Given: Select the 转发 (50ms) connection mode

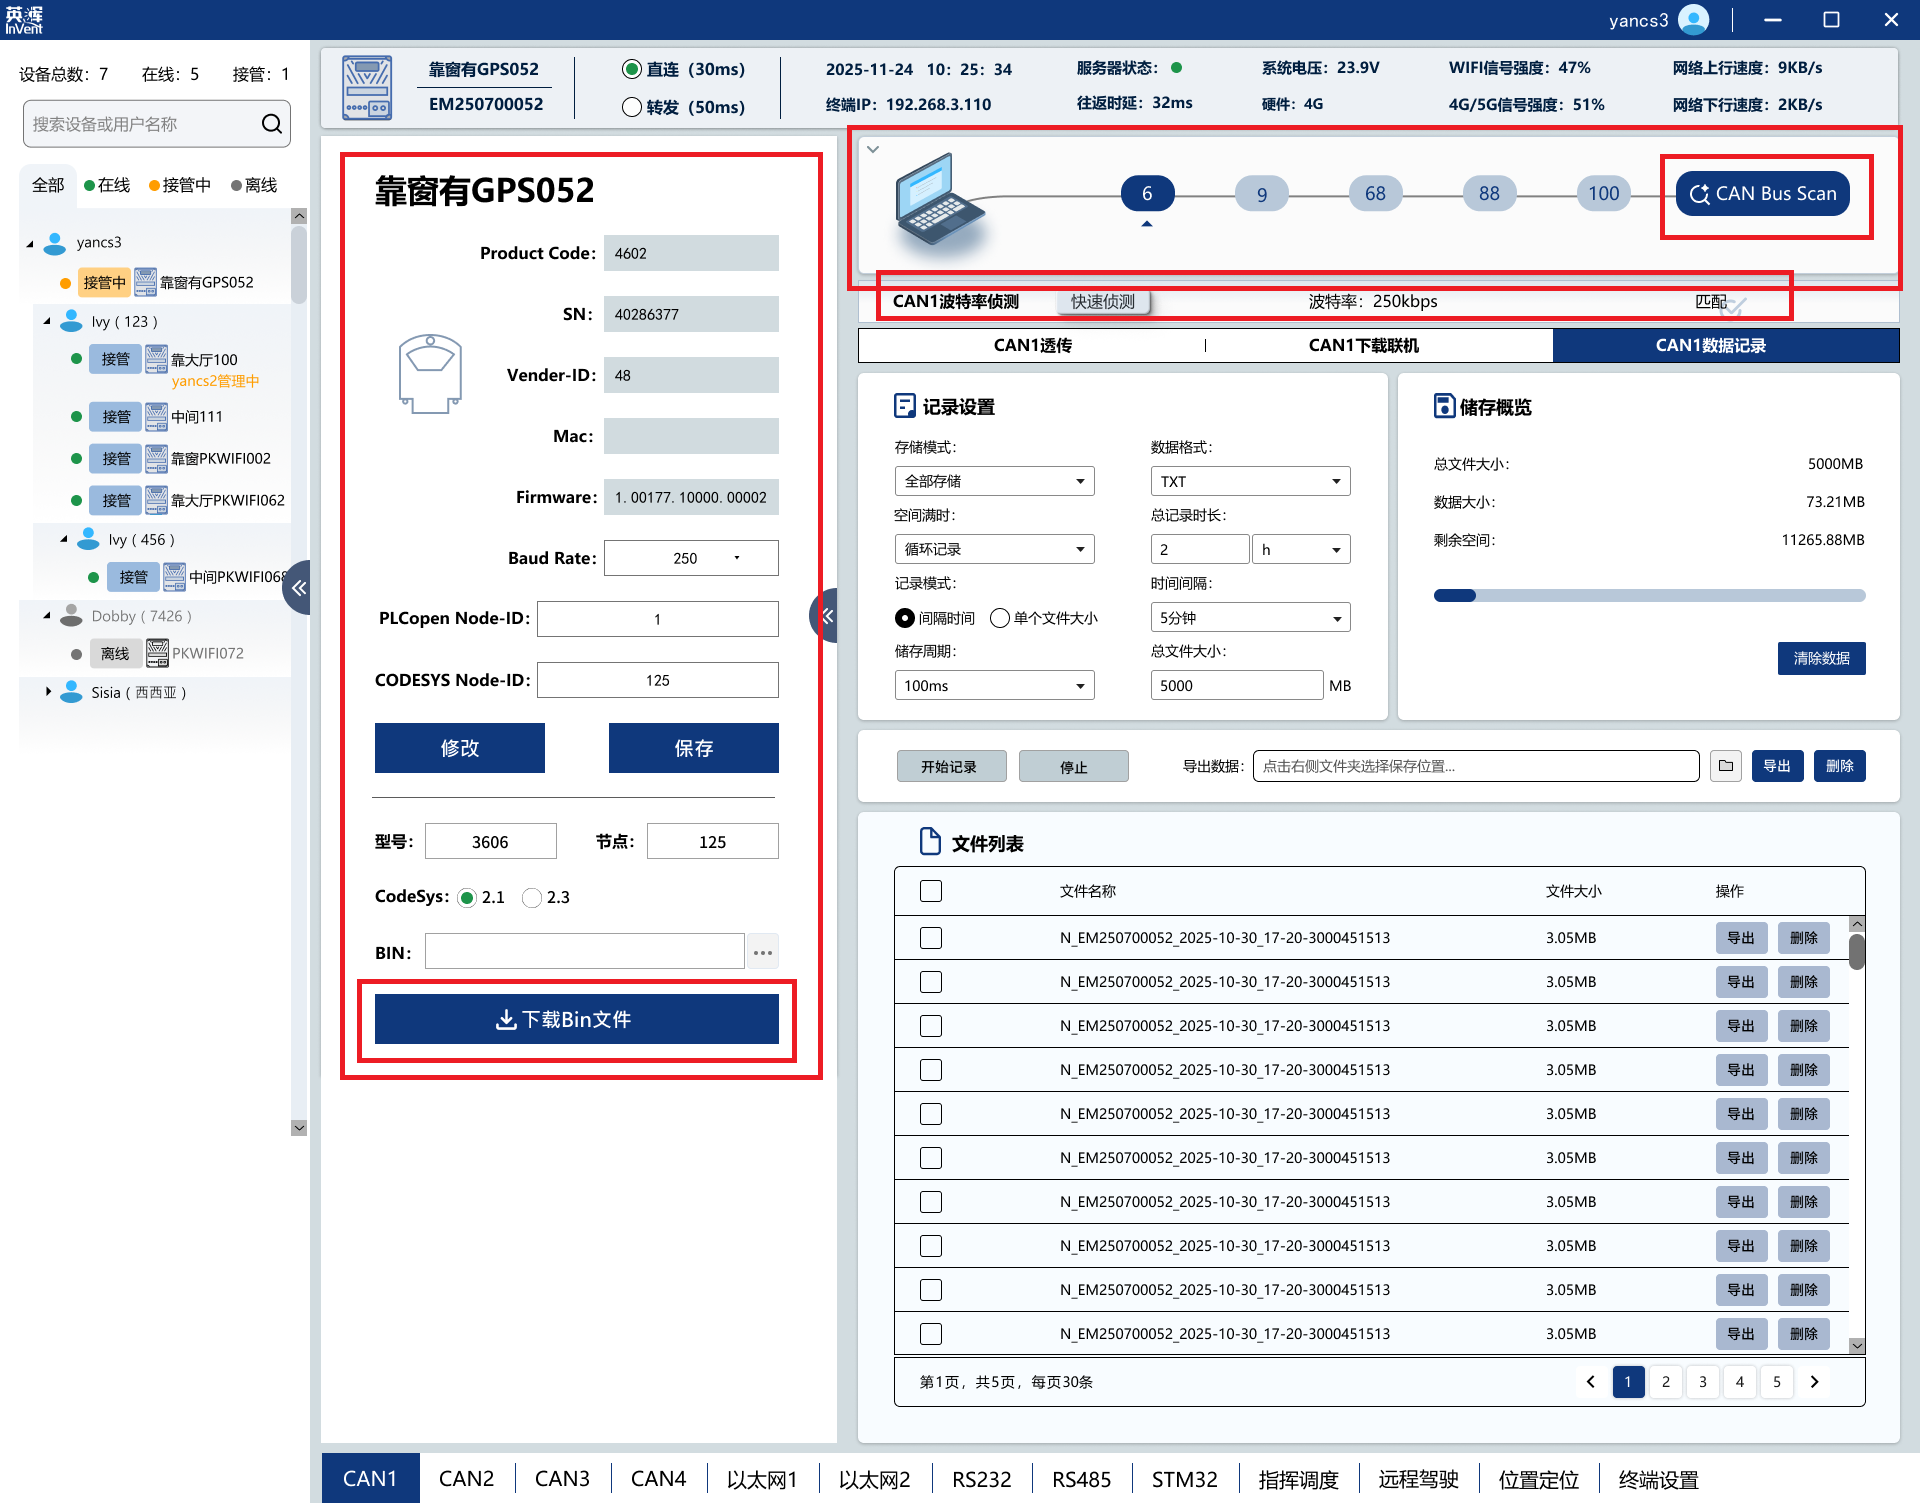Looking at the screenshot, I should click(632, 107).
